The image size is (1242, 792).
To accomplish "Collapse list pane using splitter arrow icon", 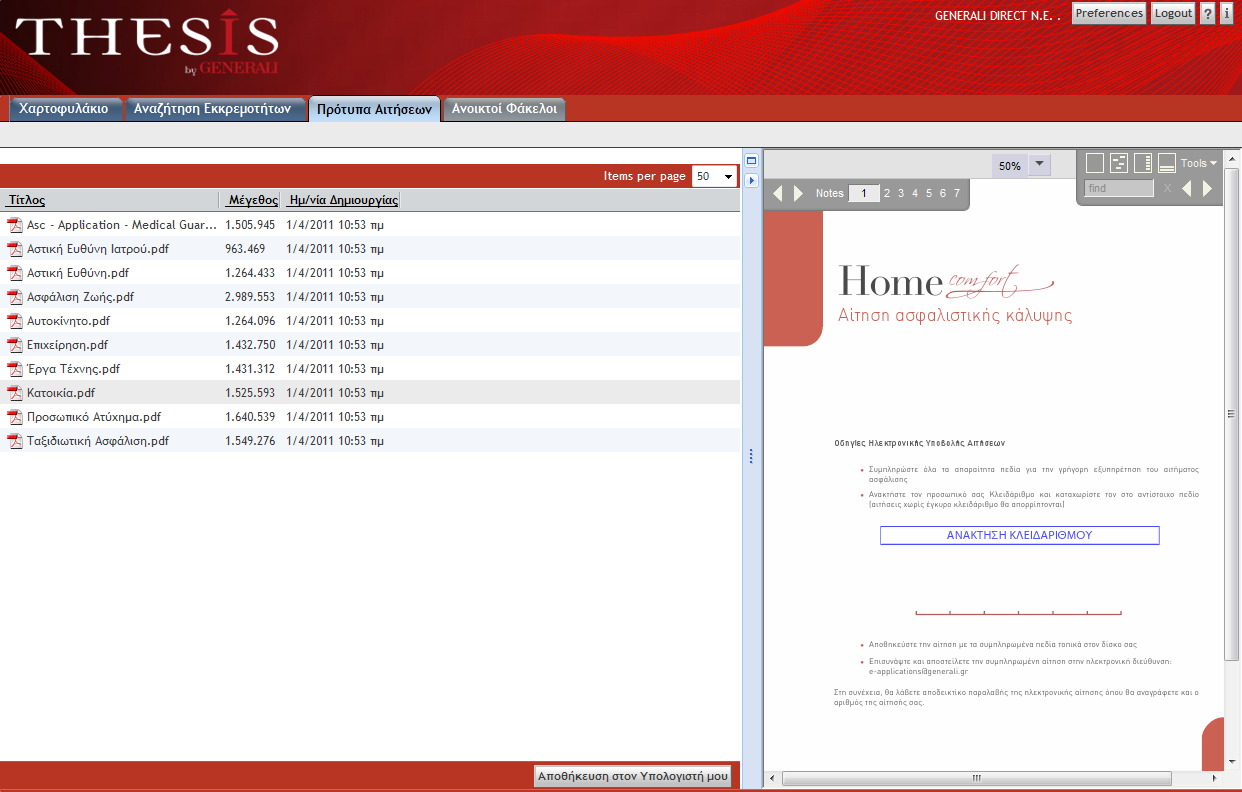I will coord(752,181).
